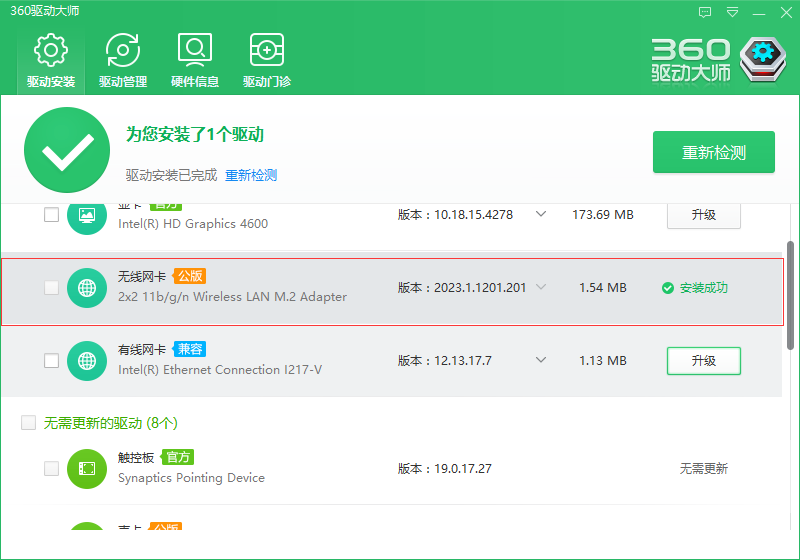Screen dimensions: 800x560
Task: Expand version dropdown for 2023.1.1201.201
Action: pyautogui.click(x=541, y=287)
